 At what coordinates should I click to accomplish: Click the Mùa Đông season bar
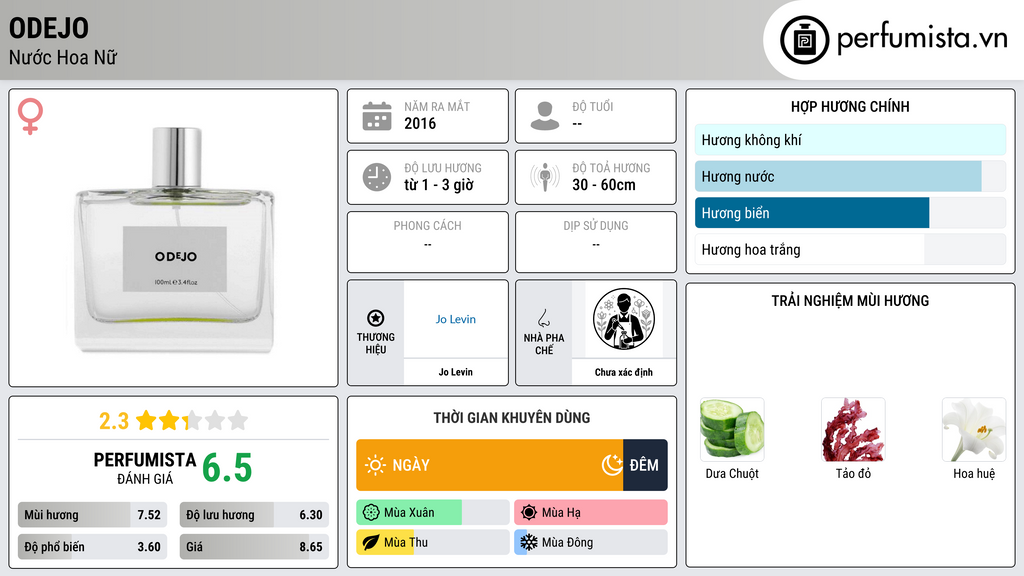(591, 542)
